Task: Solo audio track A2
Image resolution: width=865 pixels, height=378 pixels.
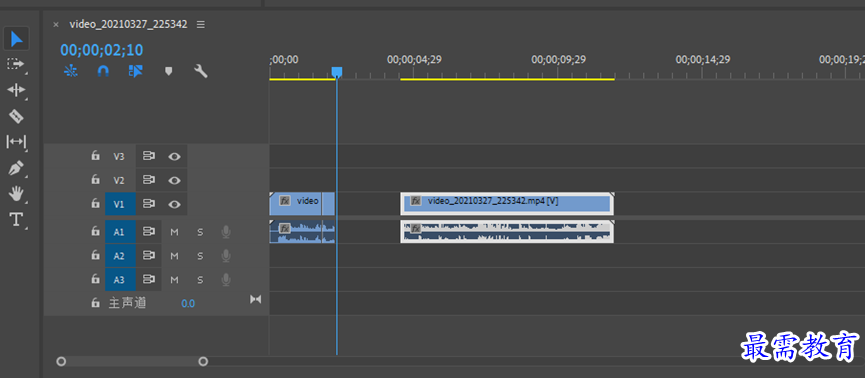Action: click(x=200, y=256)
